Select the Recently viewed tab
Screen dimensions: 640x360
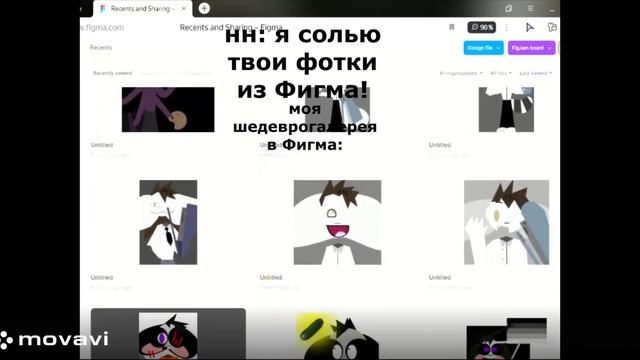click(112, 73)
